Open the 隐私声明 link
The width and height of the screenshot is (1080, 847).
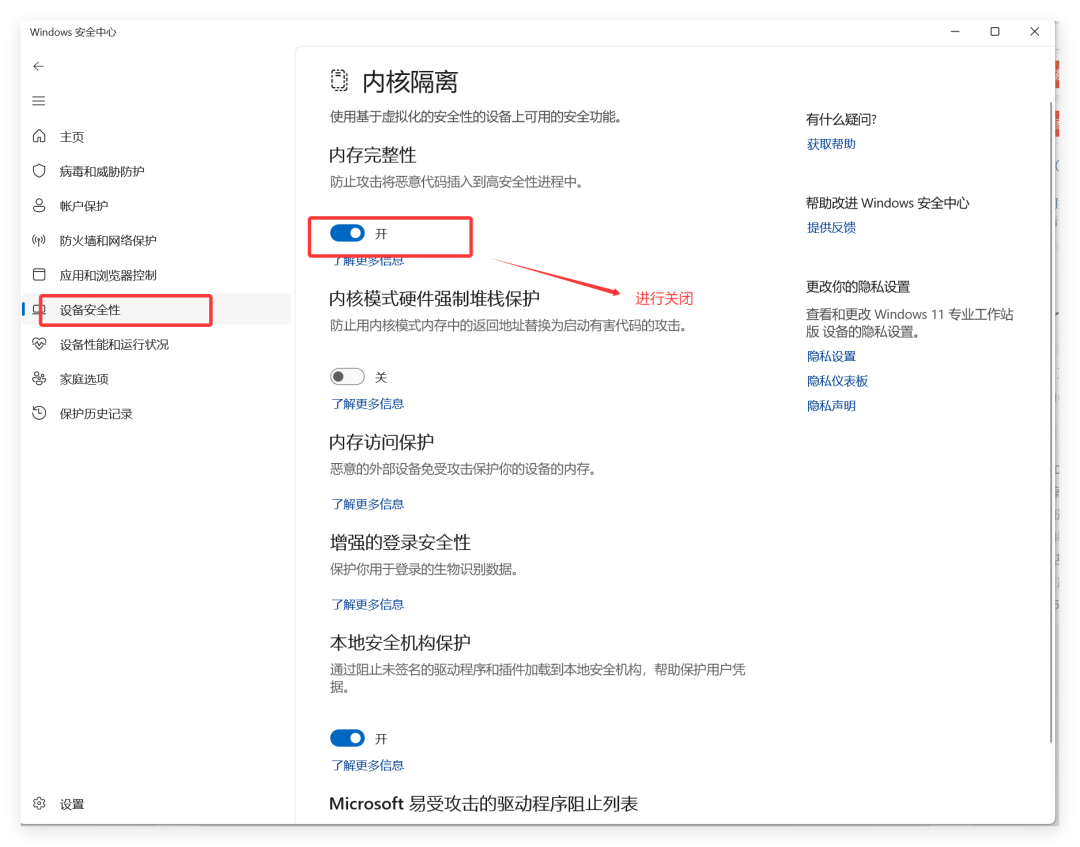point(831,406)
